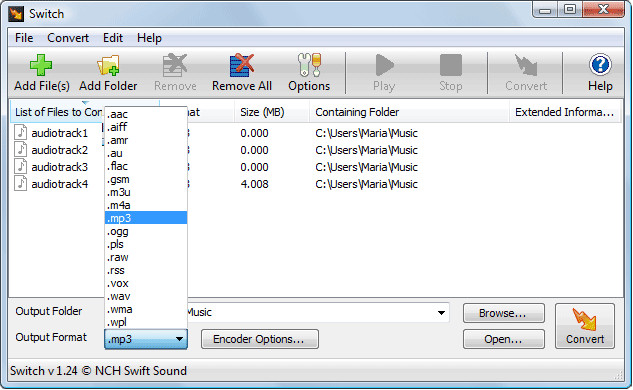Expand the Output Folder dropdown arrow
The width and height of the screenshot is (633, 390).
click(441, 312)
